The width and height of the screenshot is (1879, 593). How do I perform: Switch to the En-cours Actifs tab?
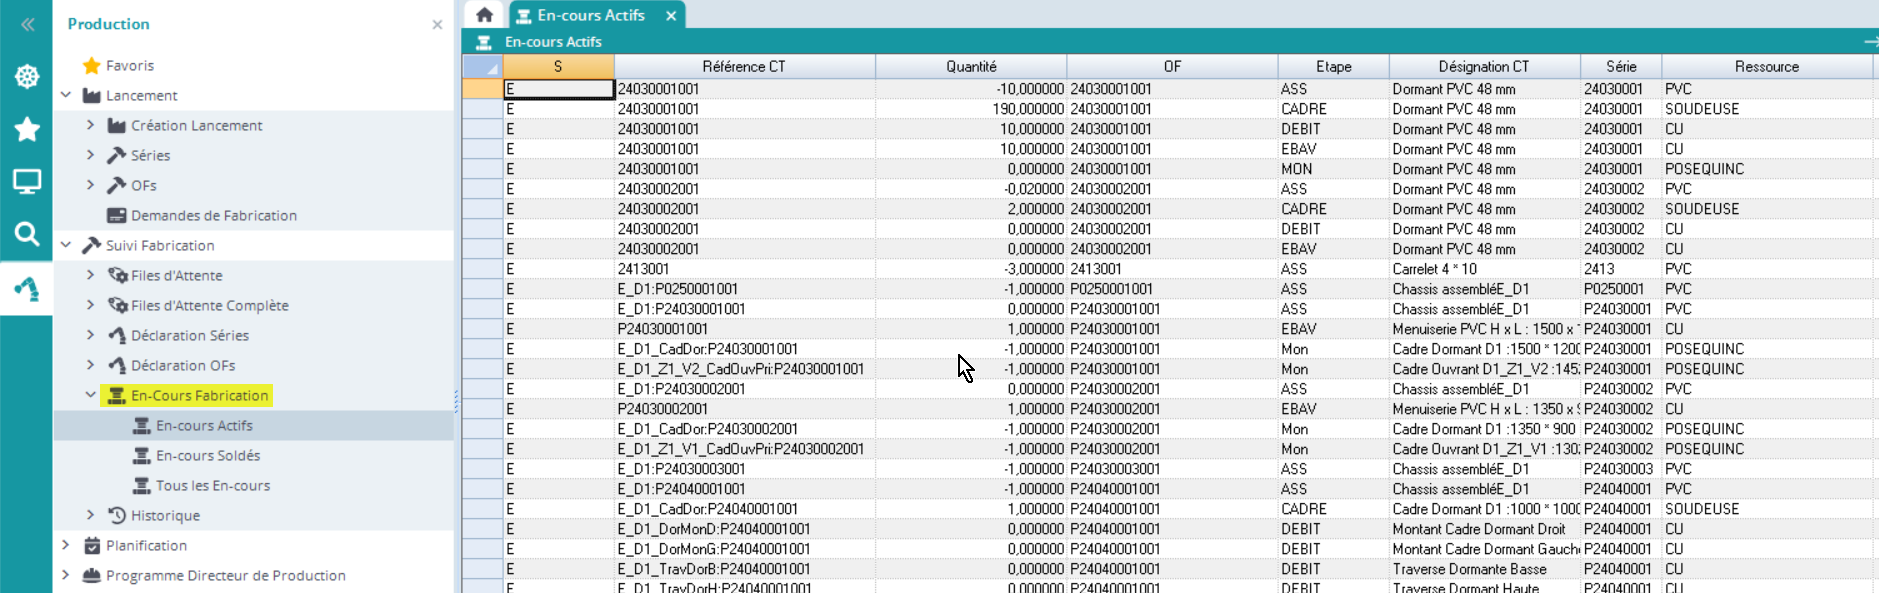(x=590, y=16)
